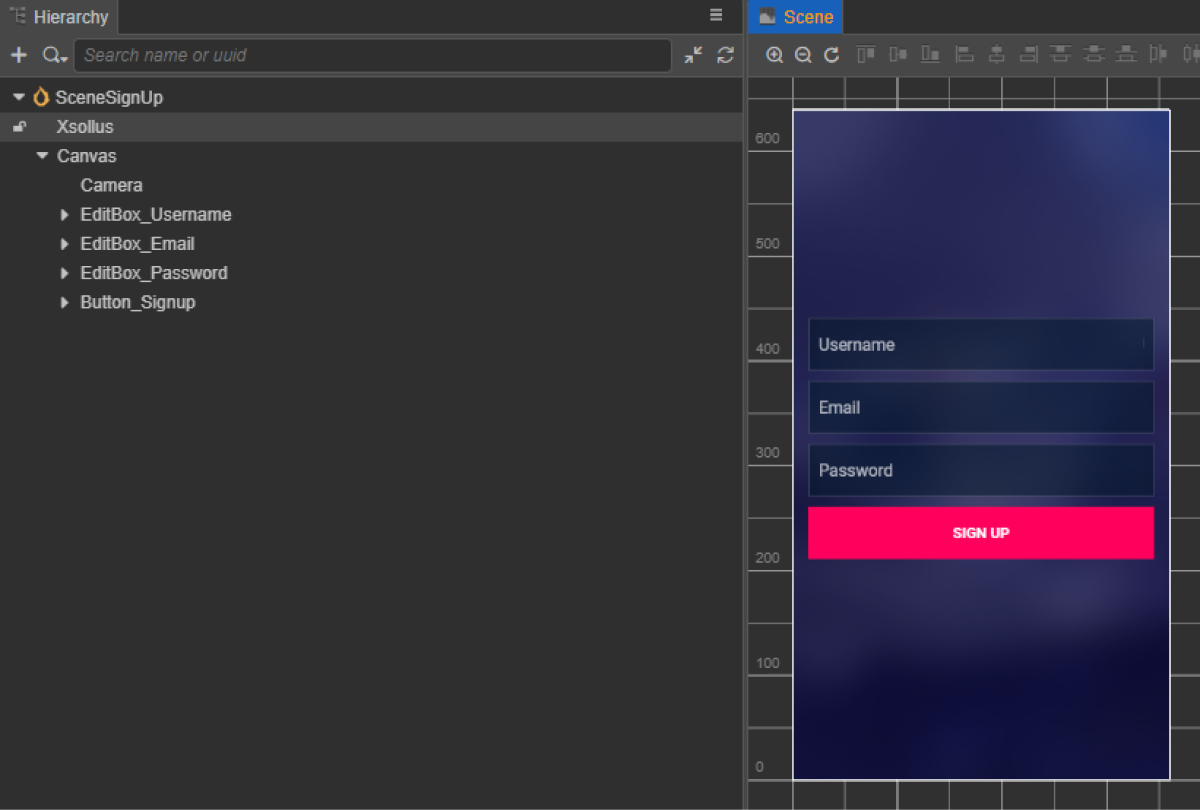Click the pink SIGN UP button

[x=980, y=533]
